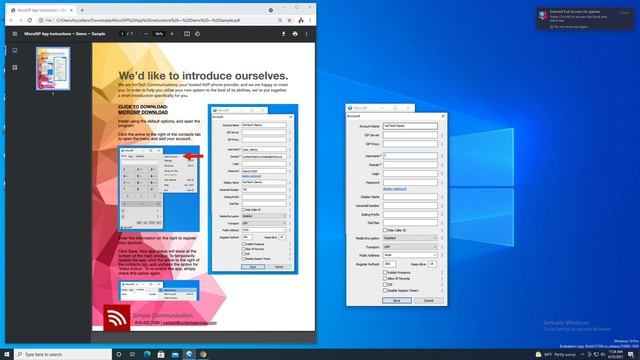
Task: Click the display password link
Action: (x=395, y=189)
